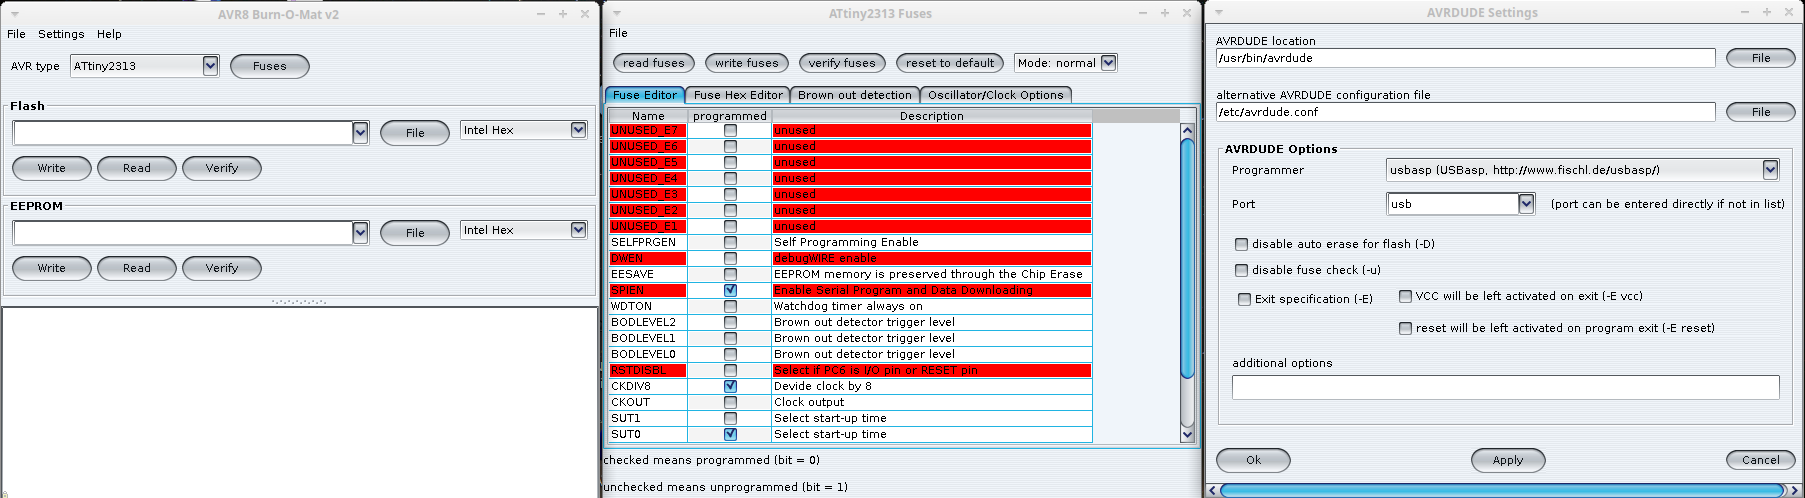
Task: Open the File menu in AVR8 Burn-O-Mat window
Action: point(16,34)
